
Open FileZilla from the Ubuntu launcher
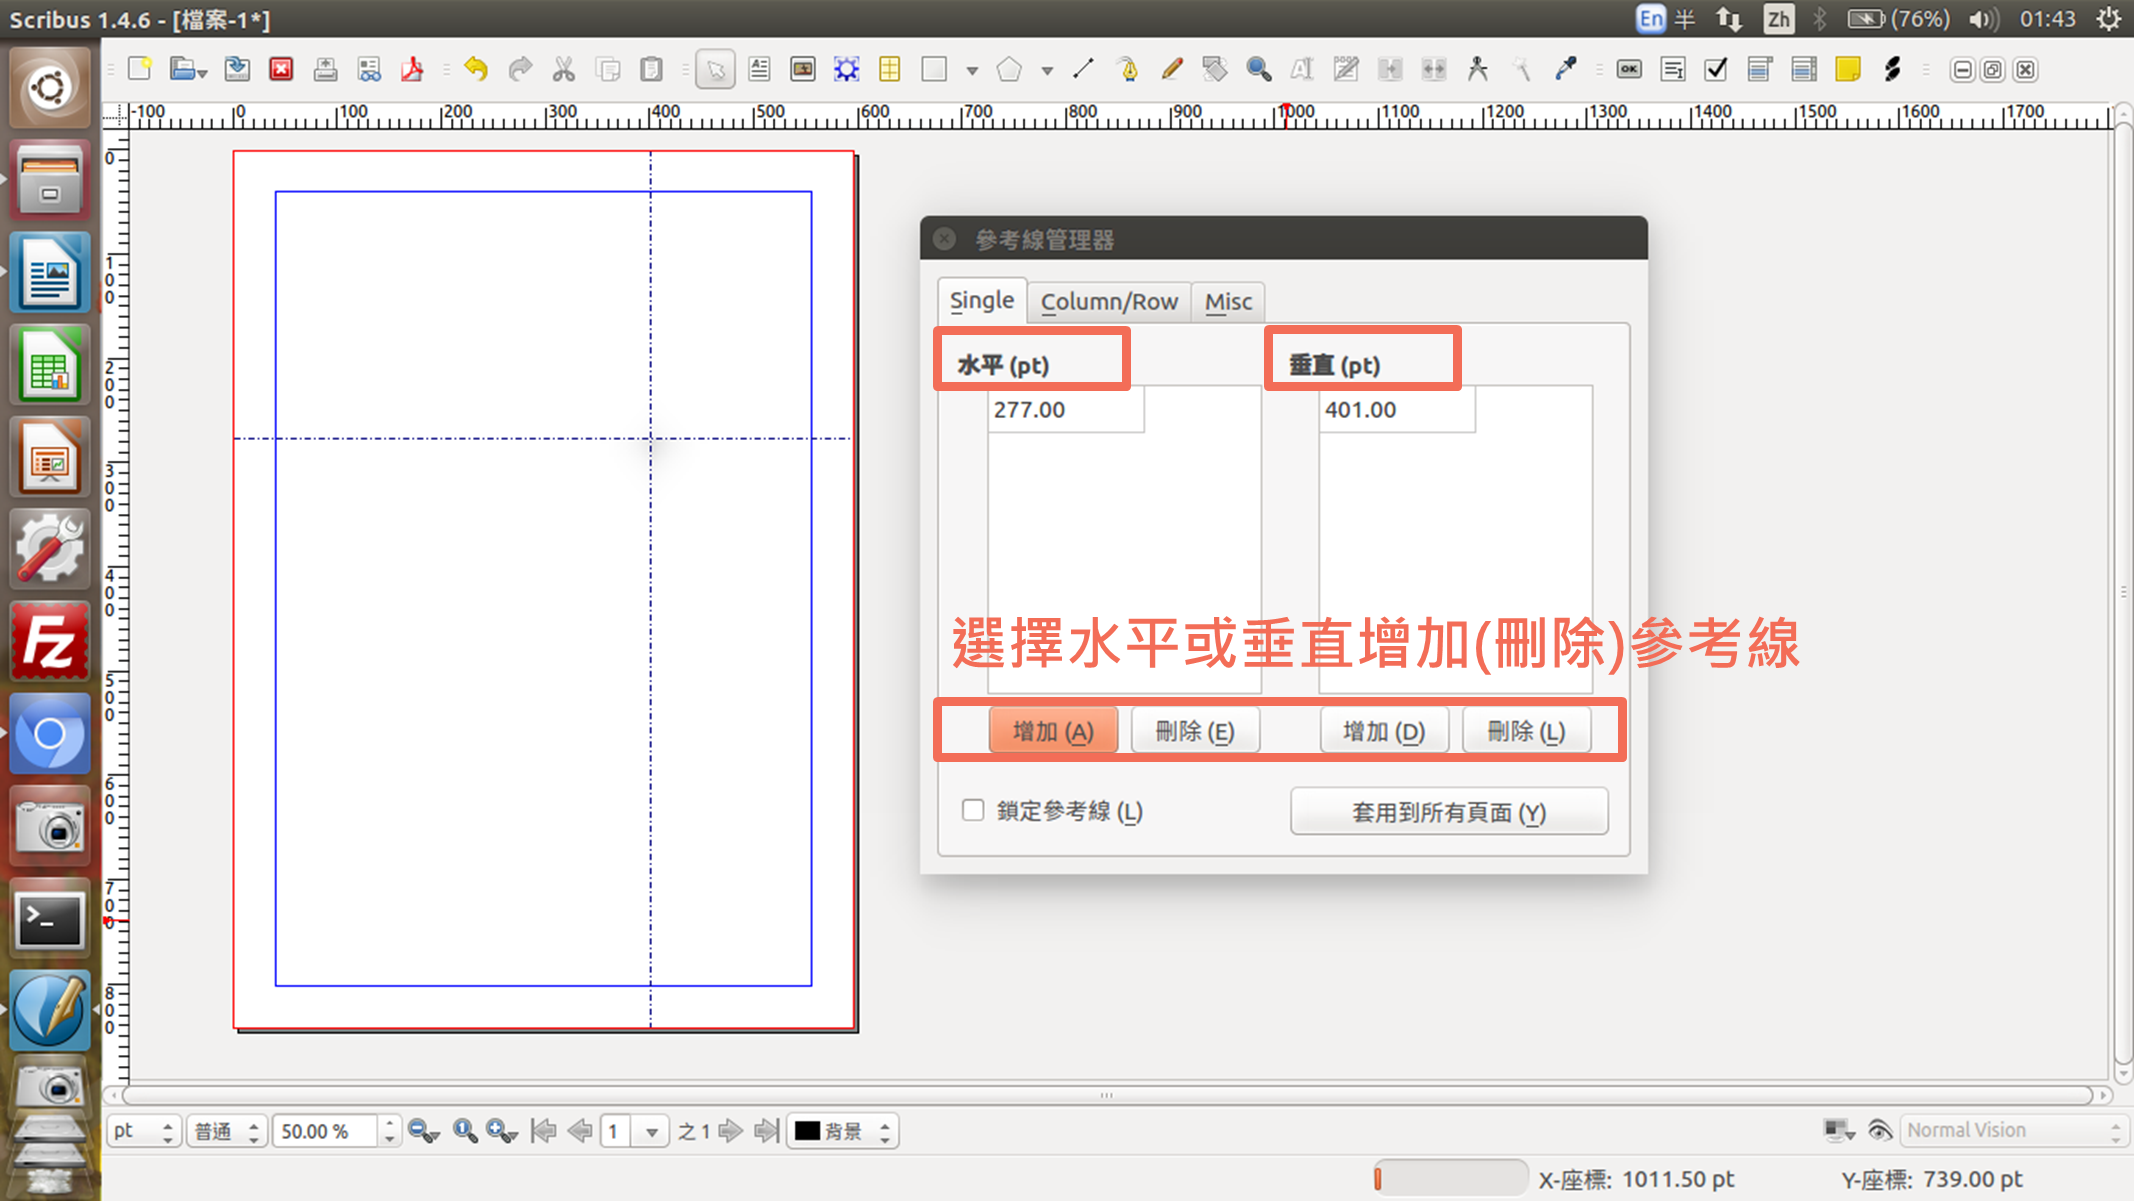(x=50, y=641)
